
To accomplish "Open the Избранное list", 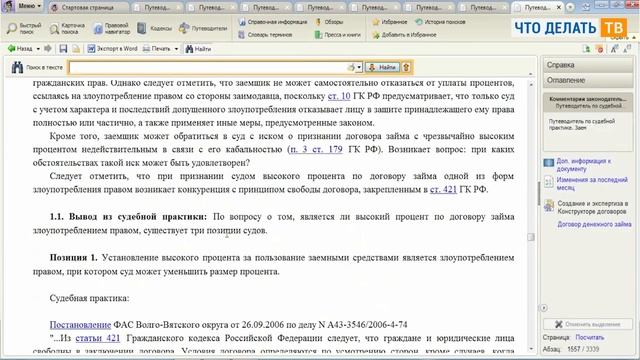I will 390,22.
